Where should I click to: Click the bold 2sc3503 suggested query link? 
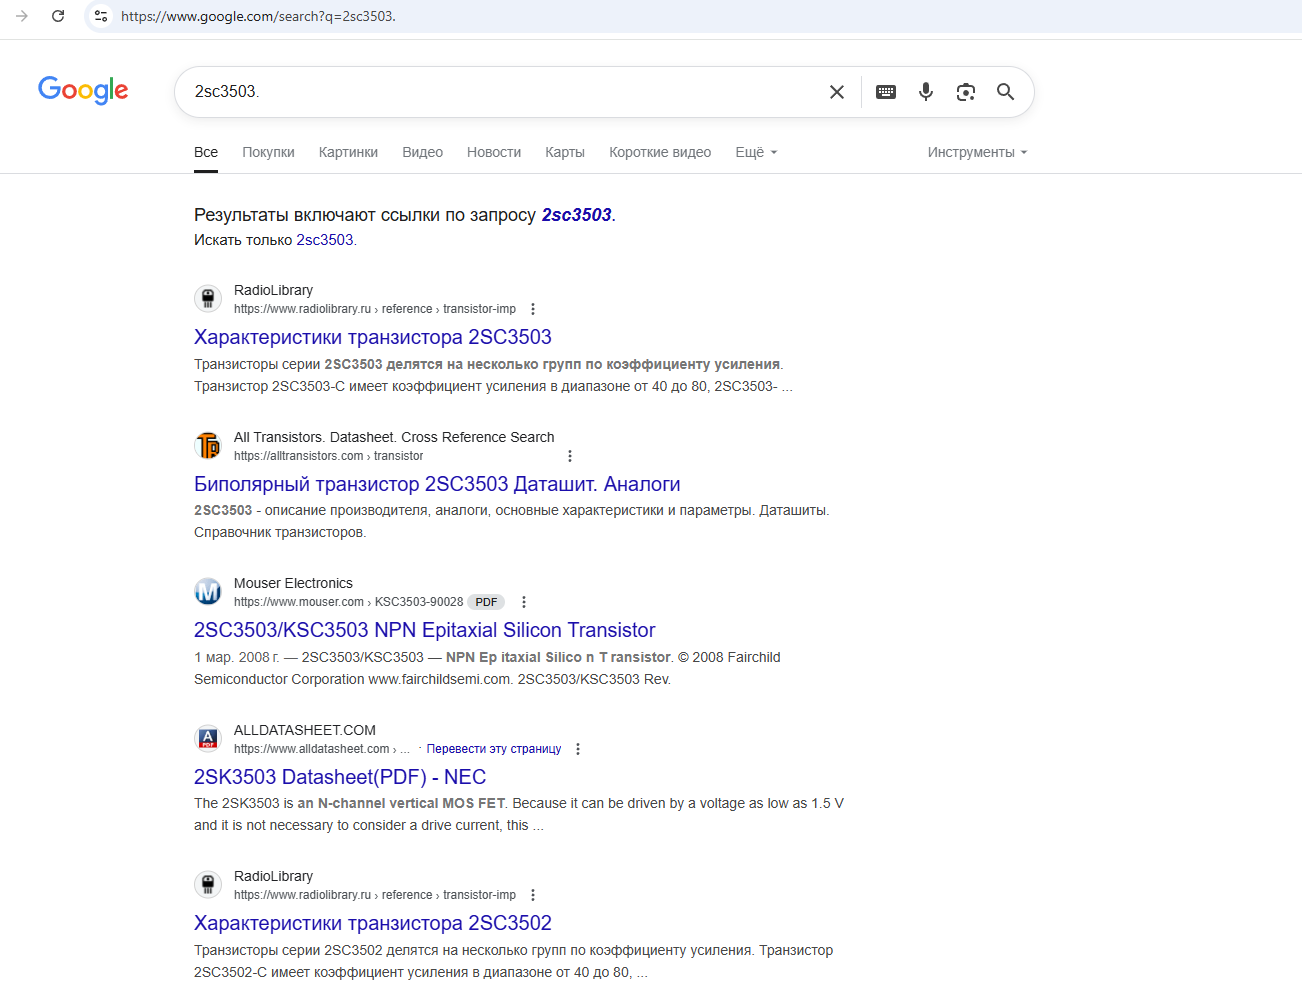577,215
